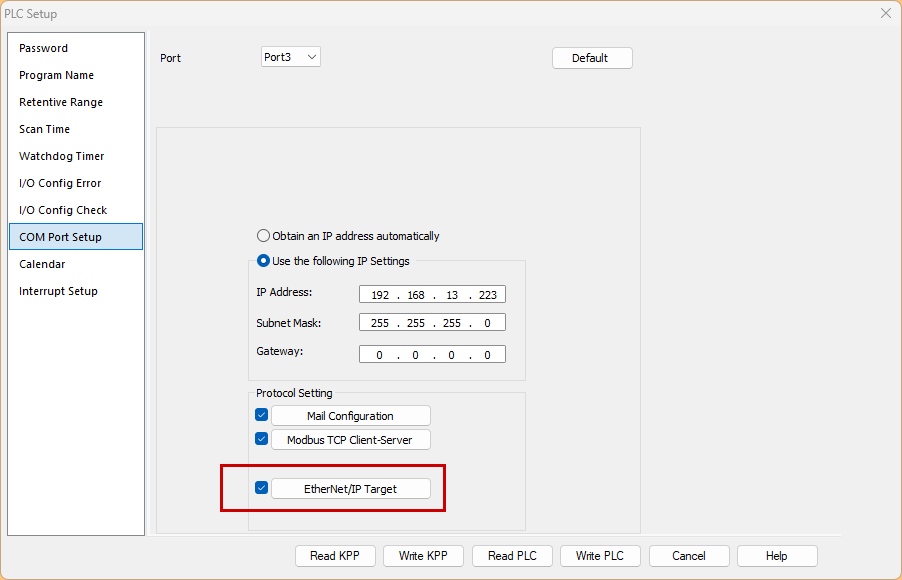Image resolution: width=902 pixels, height=580 pixels.
Task: Uncheck the Modbus TCP Client-Server checkbox
Action: click(261, 439)
